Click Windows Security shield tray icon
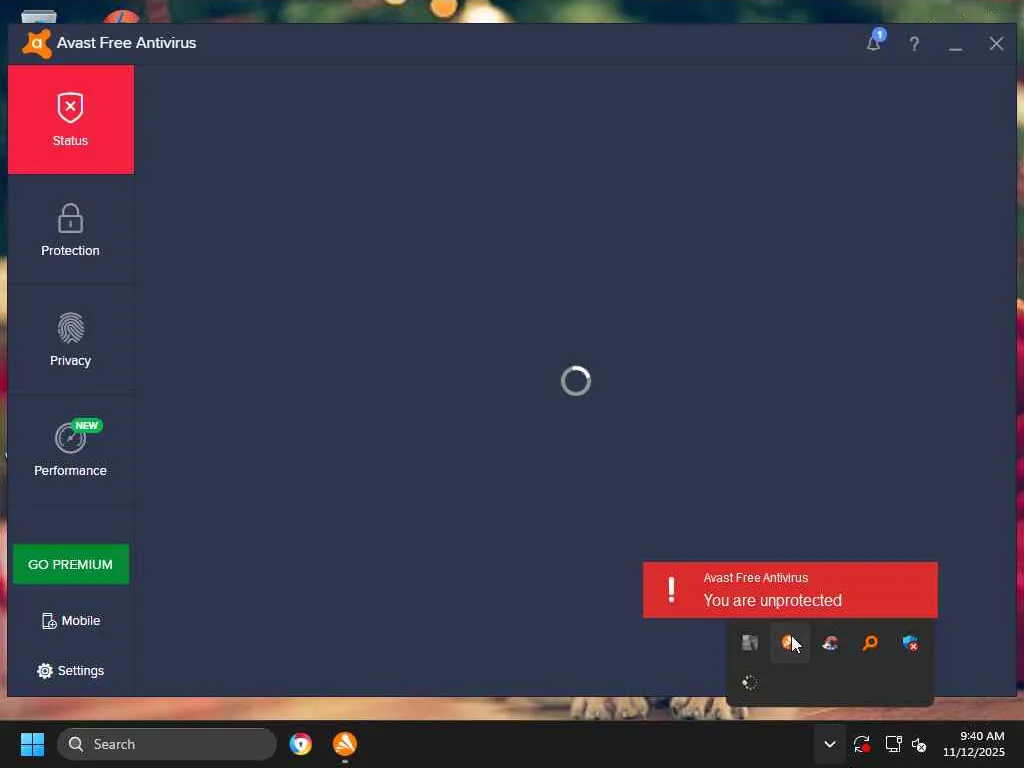Image resolution: width=1024 pixels, height=768 pixels. 910,643
